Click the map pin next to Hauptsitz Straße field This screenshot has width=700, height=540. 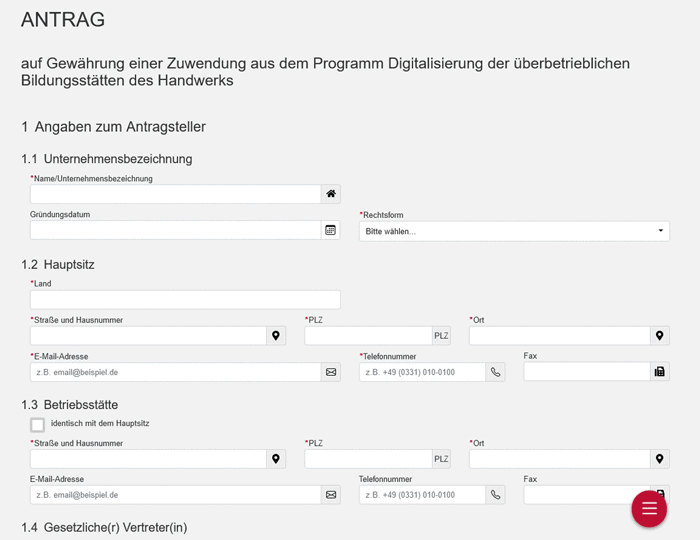[276, 336]
